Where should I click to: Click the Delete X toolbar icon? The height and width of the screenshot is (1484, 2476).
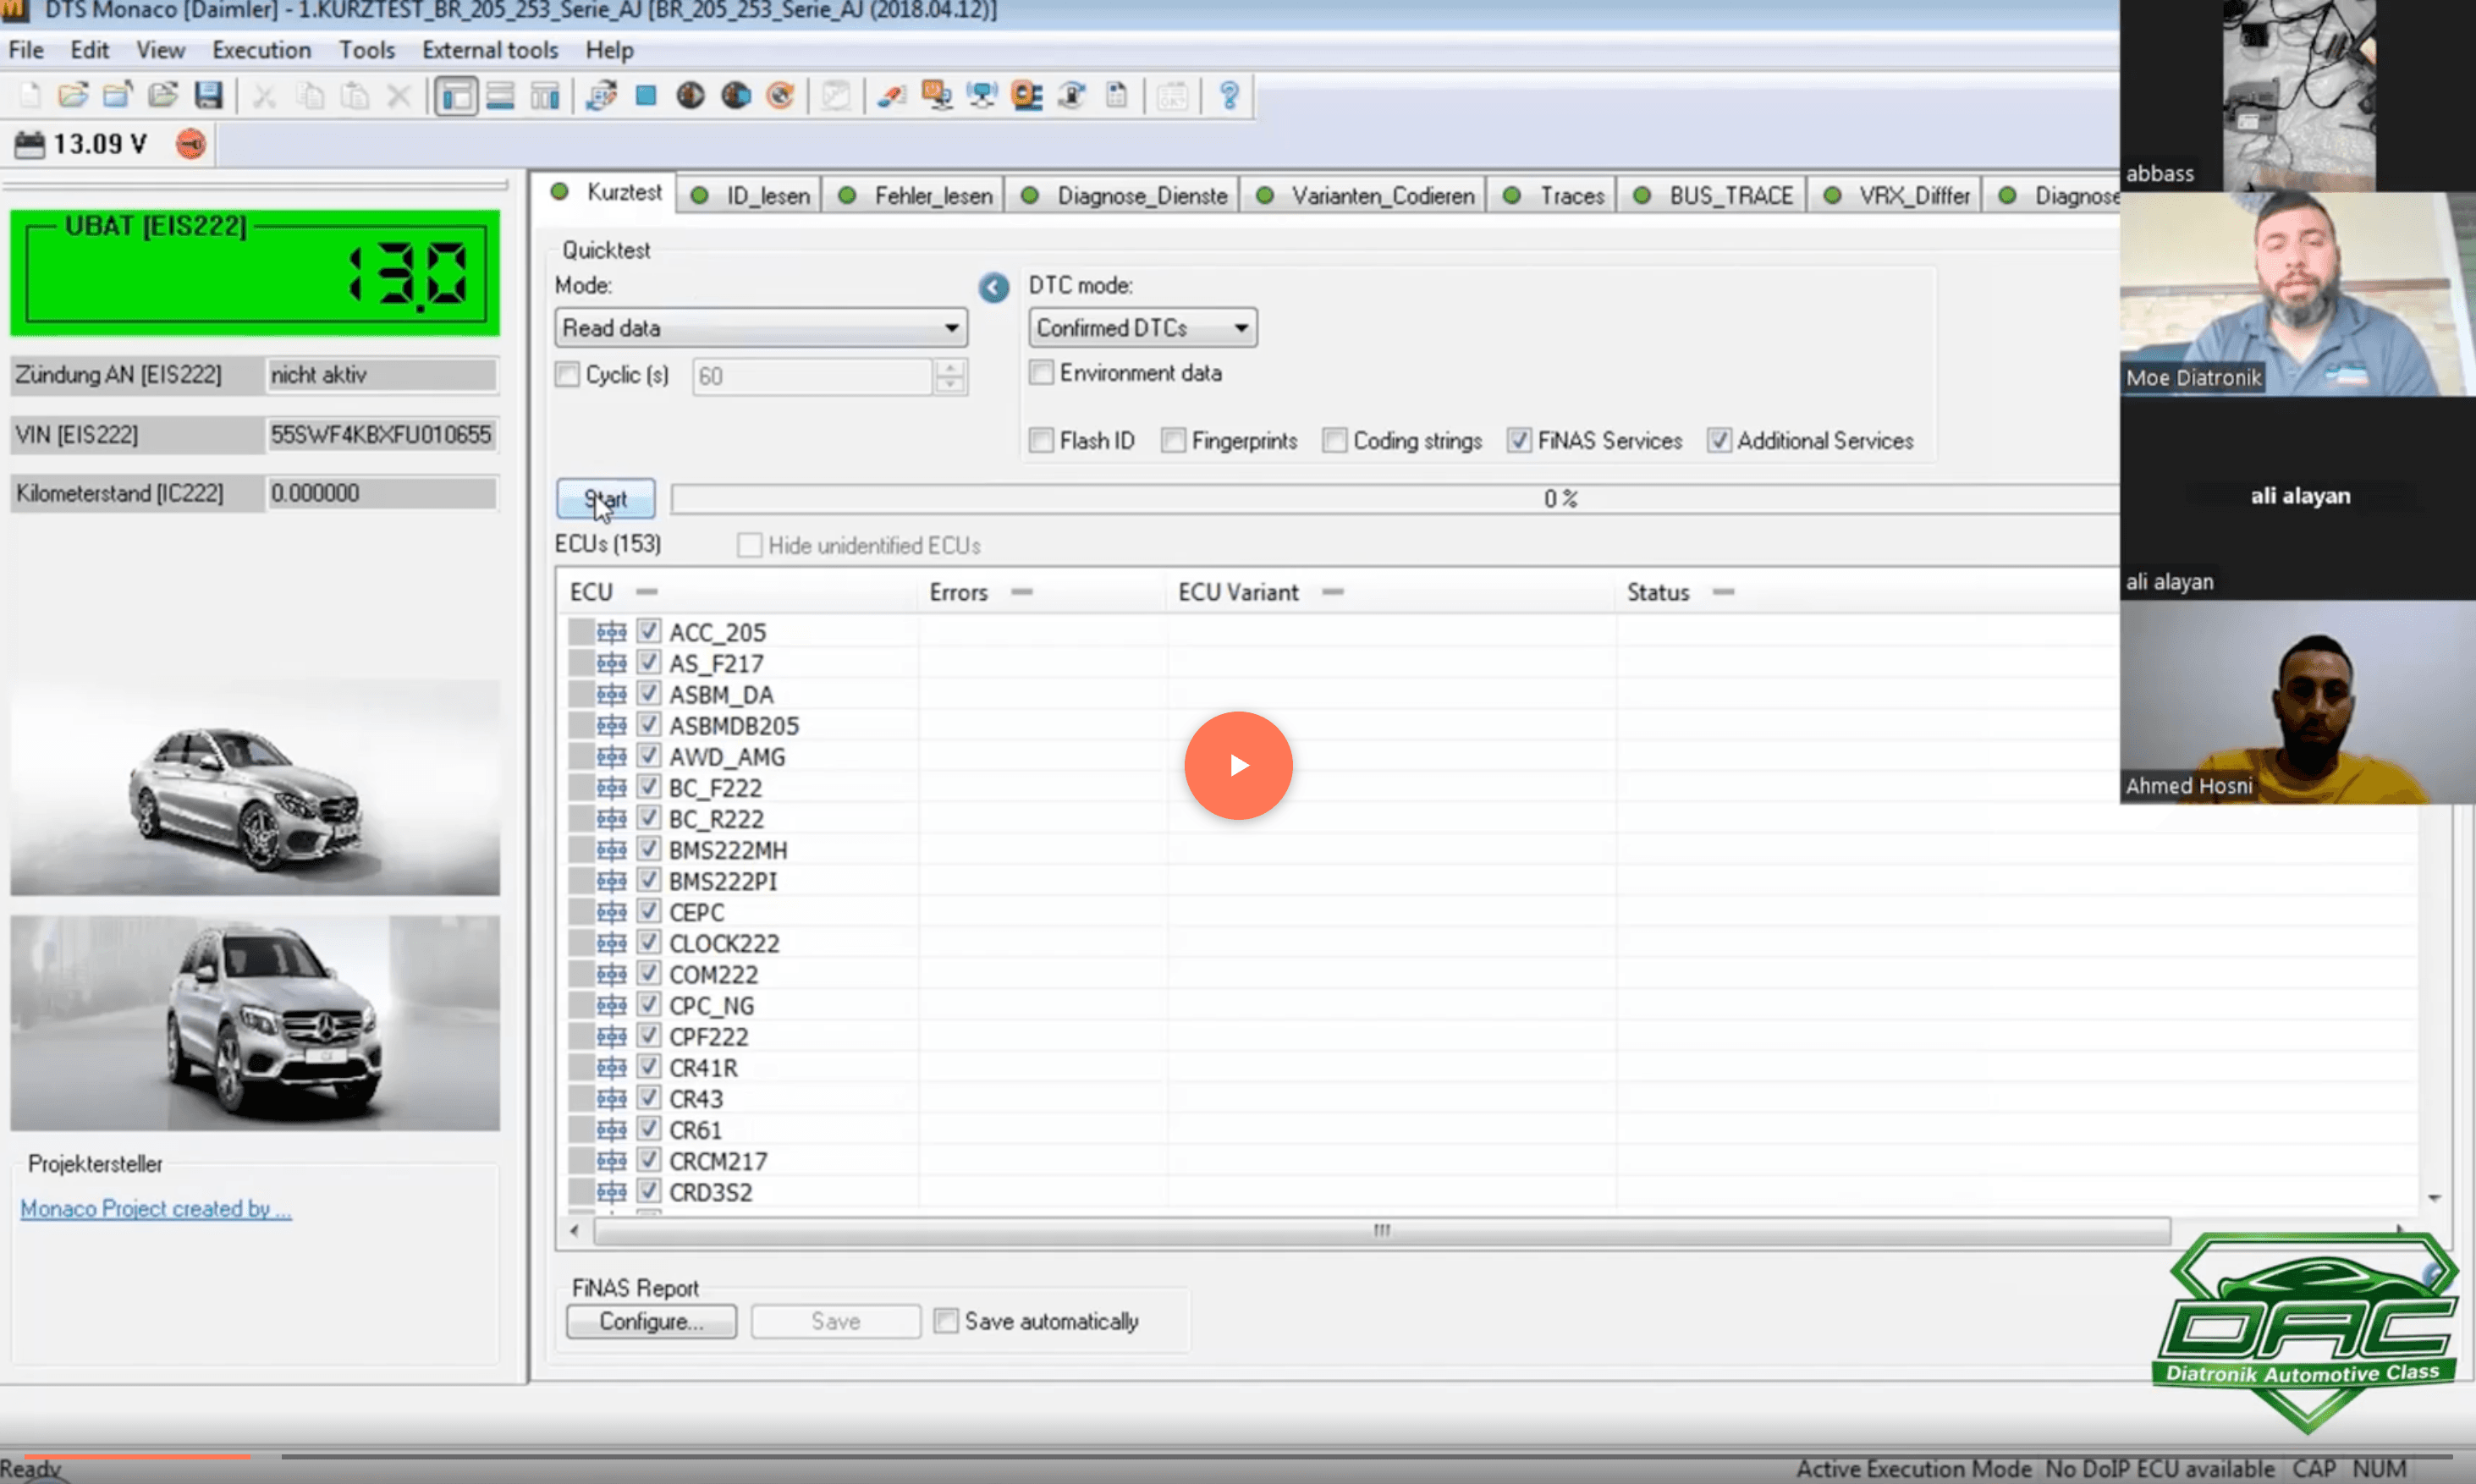point(399,96)
